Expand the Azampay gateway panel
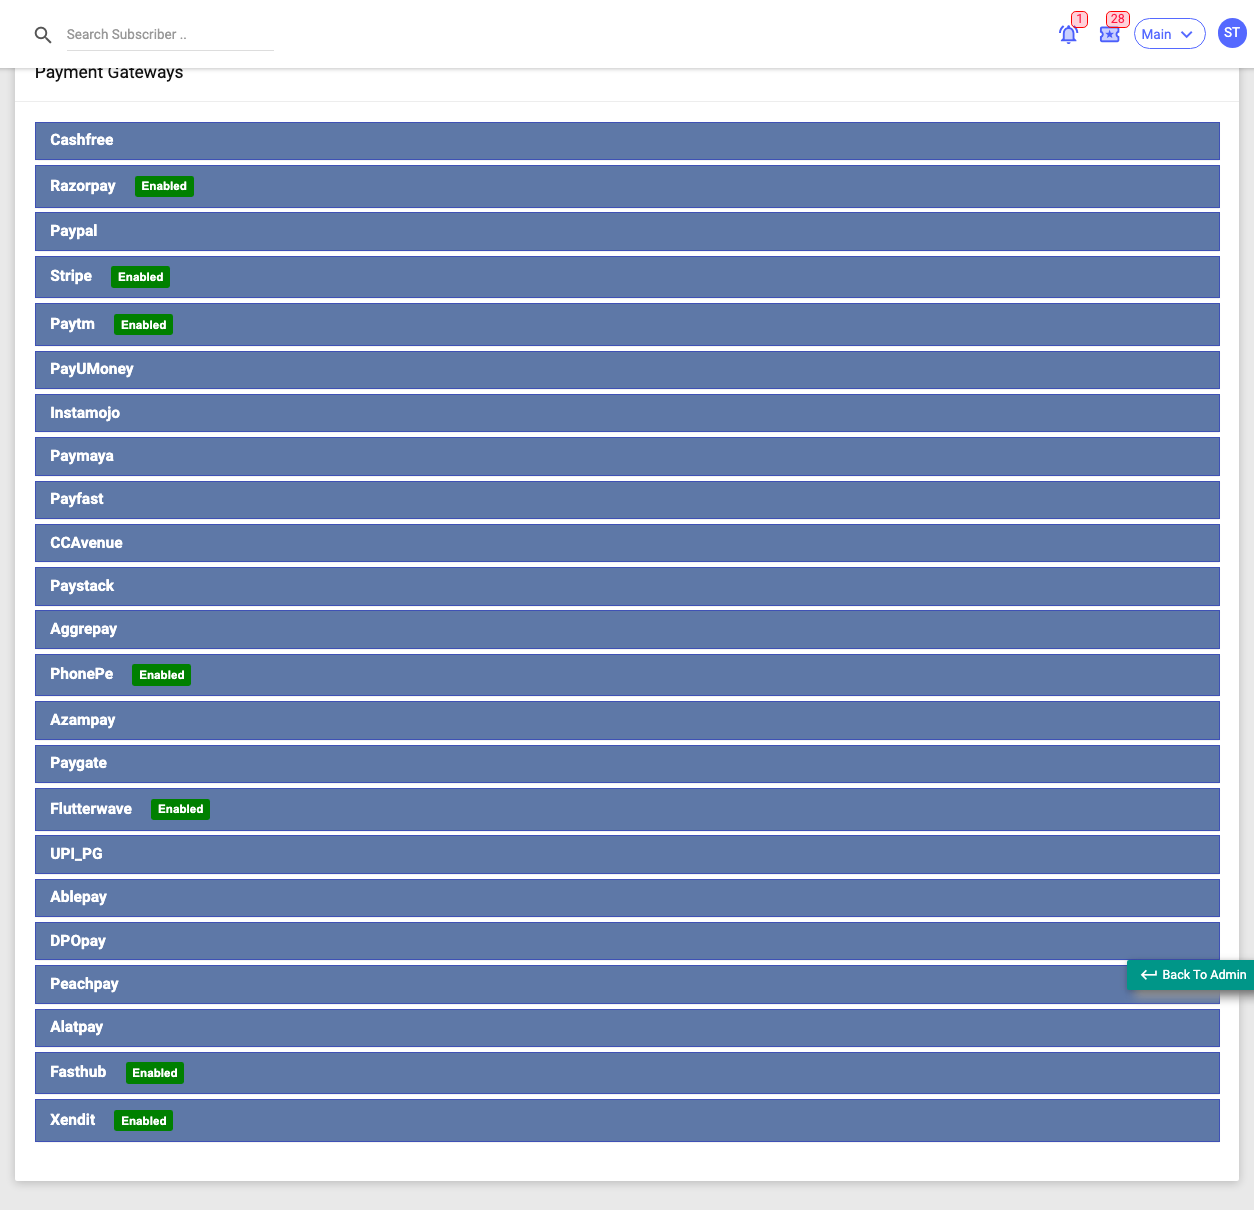The height and width of the screenshot is (1210, 1254). pyautogui.click(x=627, y=720)
